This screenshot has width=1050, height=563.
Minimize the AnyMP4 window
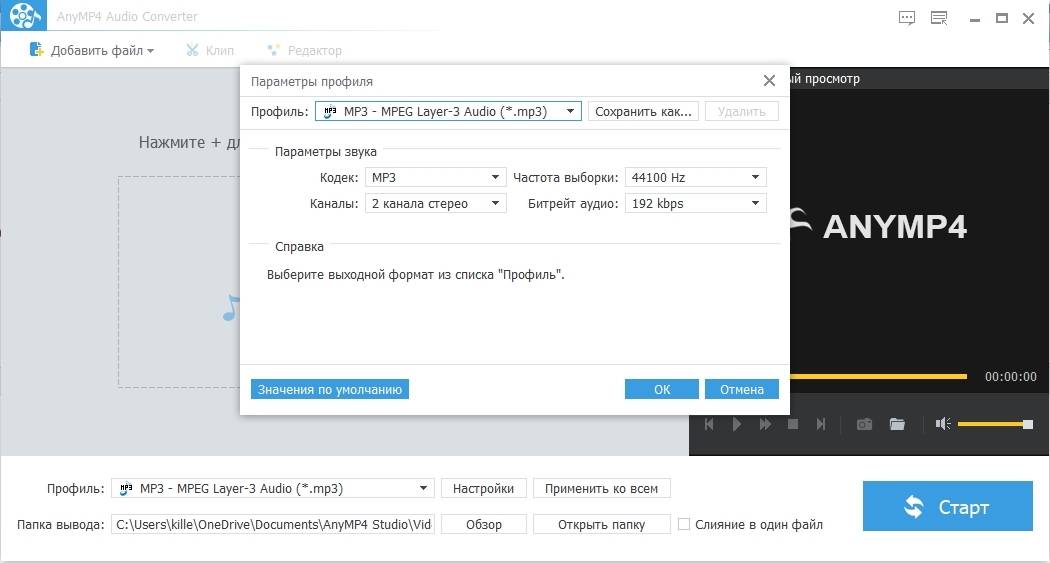tap(974, 19)
